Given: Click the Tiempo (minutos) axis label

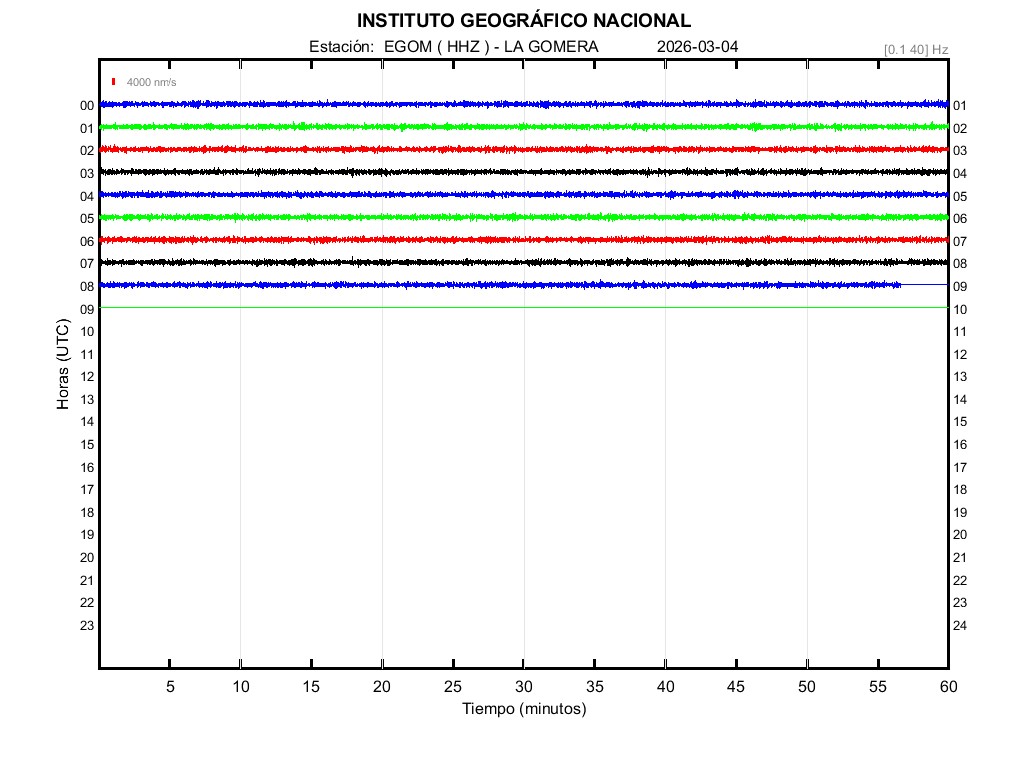Looking at the screenshot, I should point(523,709).
